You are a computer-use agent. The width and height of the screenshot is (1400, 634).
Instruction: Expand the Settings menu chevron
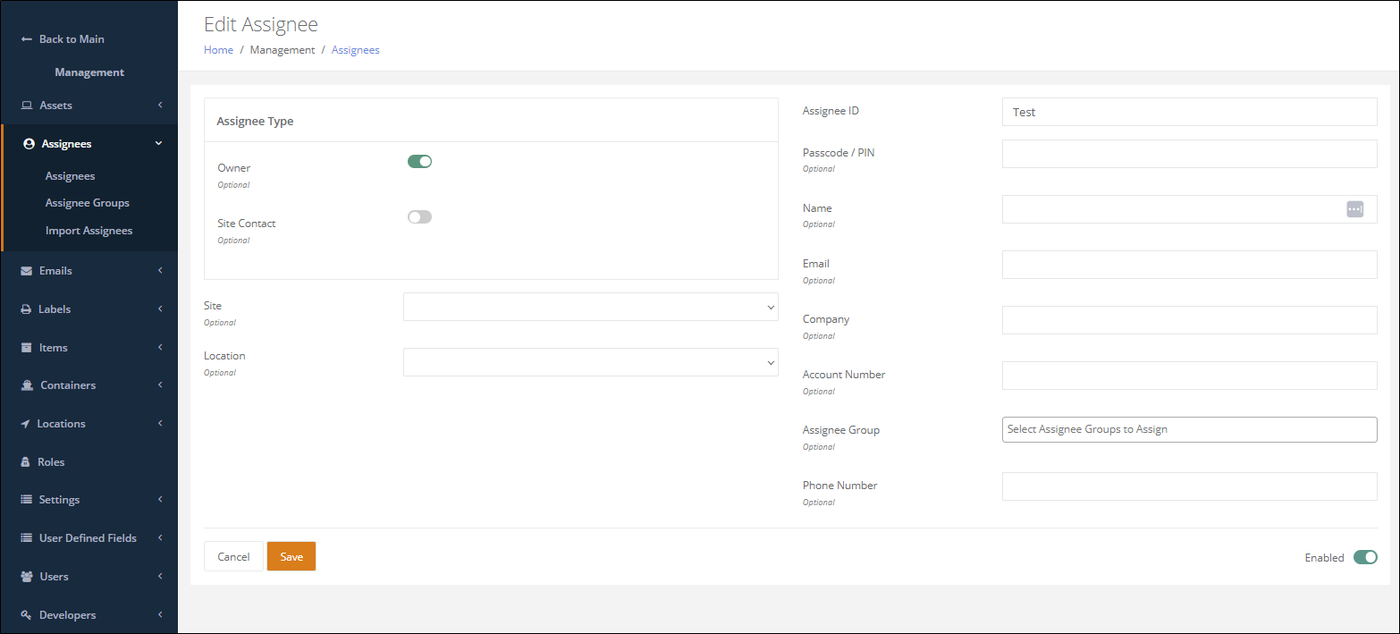tap(160, 500)
